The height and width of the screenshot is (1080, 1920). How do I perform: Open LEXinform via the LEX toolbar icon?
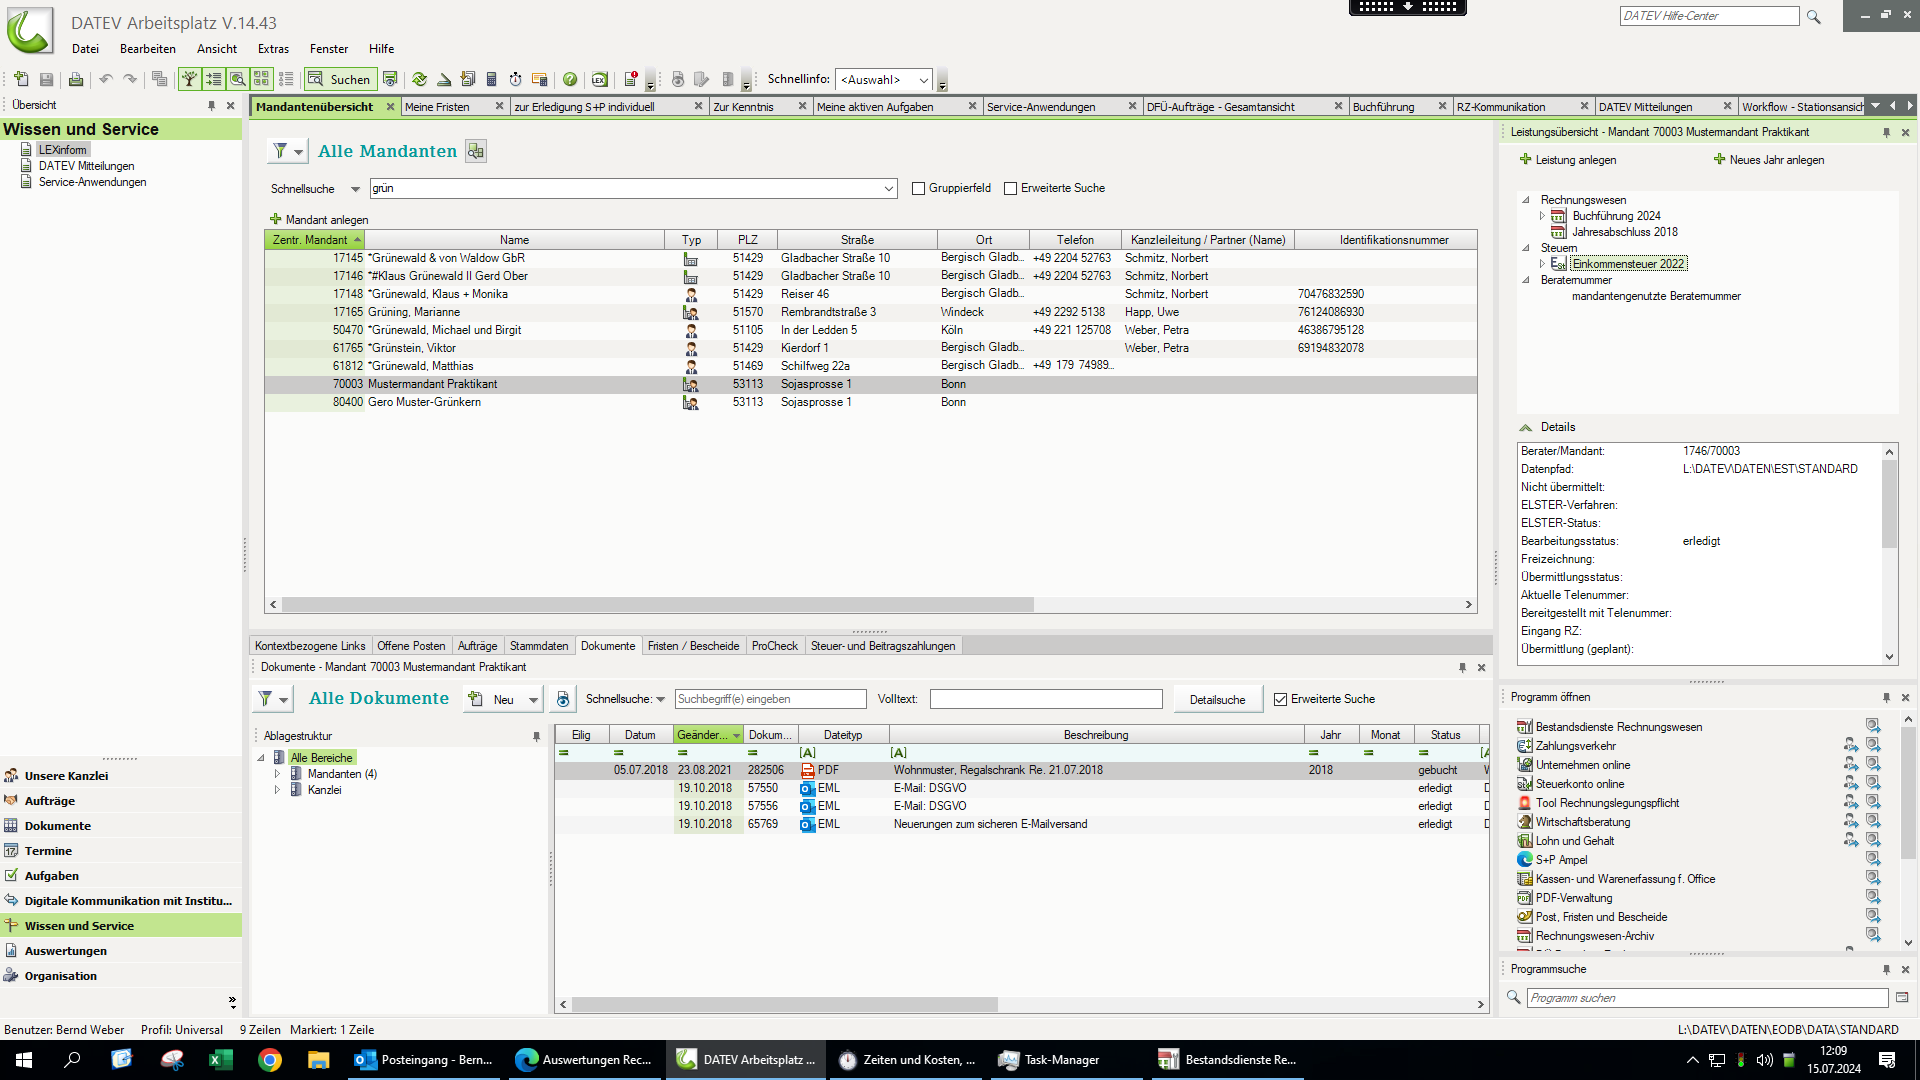[599, 80]
